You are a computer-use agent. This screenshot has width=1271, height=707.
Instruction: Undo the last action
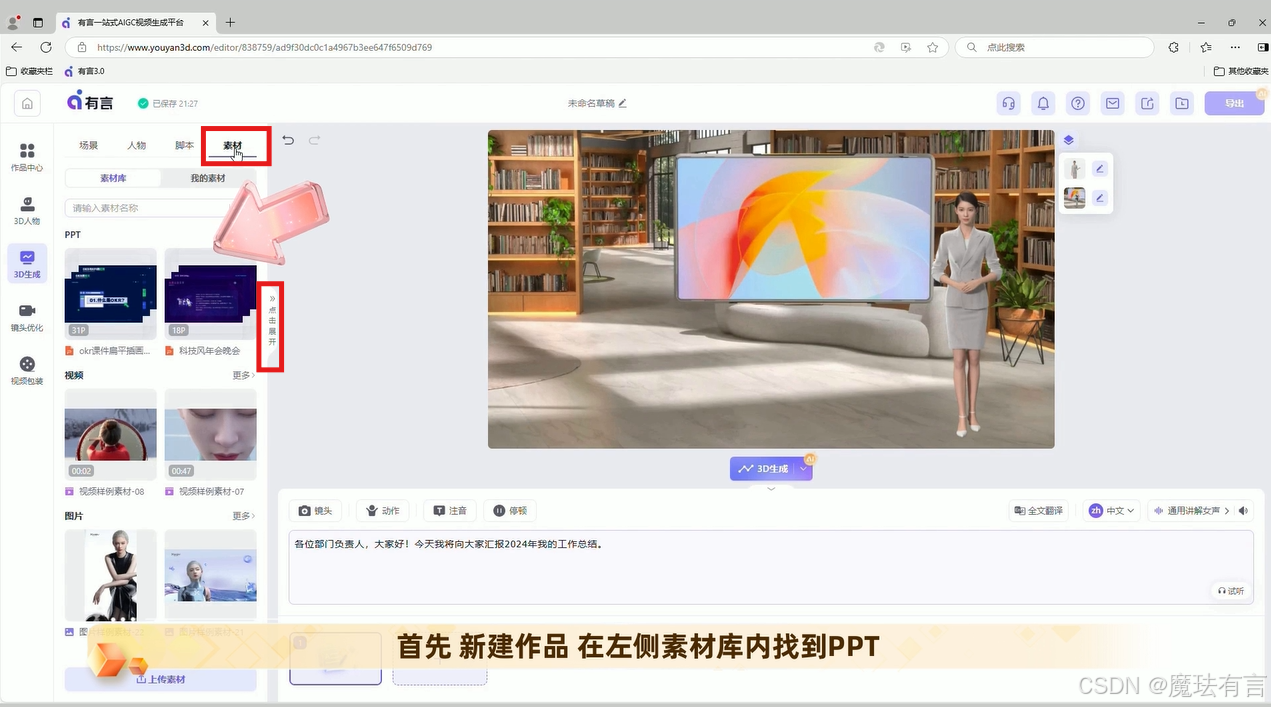click(288, 140)
